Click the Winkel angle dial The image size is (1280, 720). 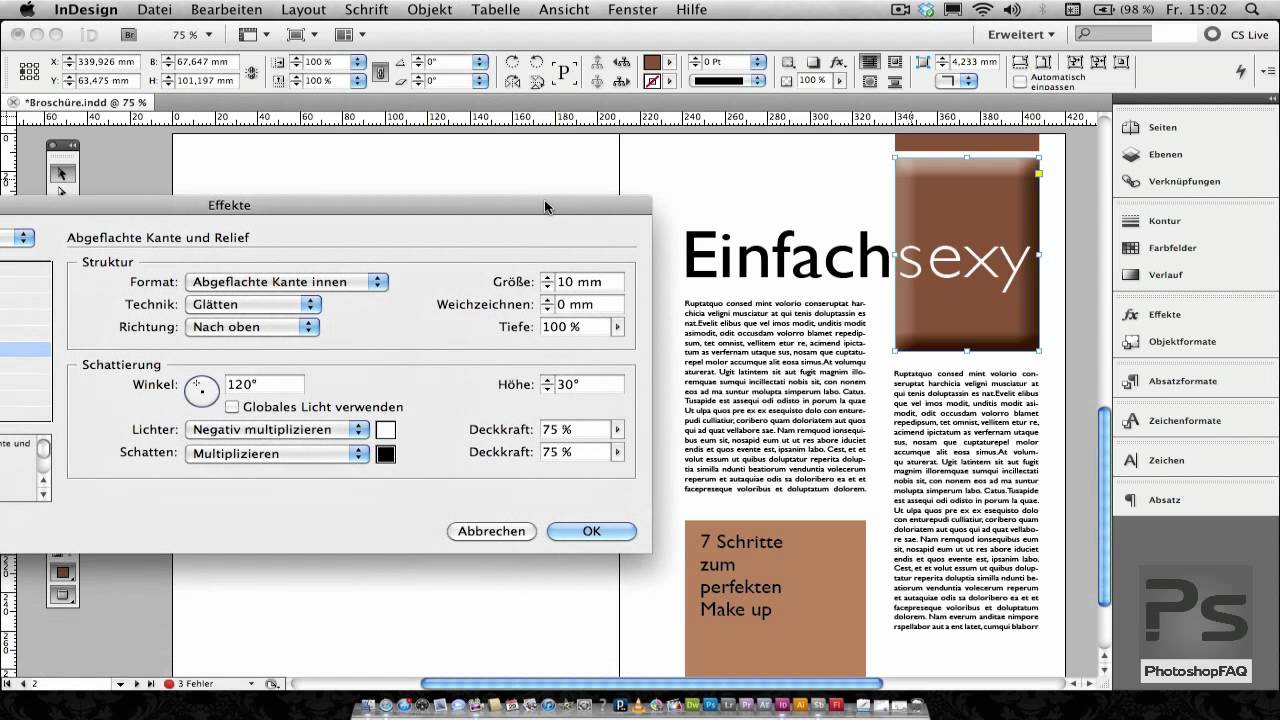[x=202, y=390]
